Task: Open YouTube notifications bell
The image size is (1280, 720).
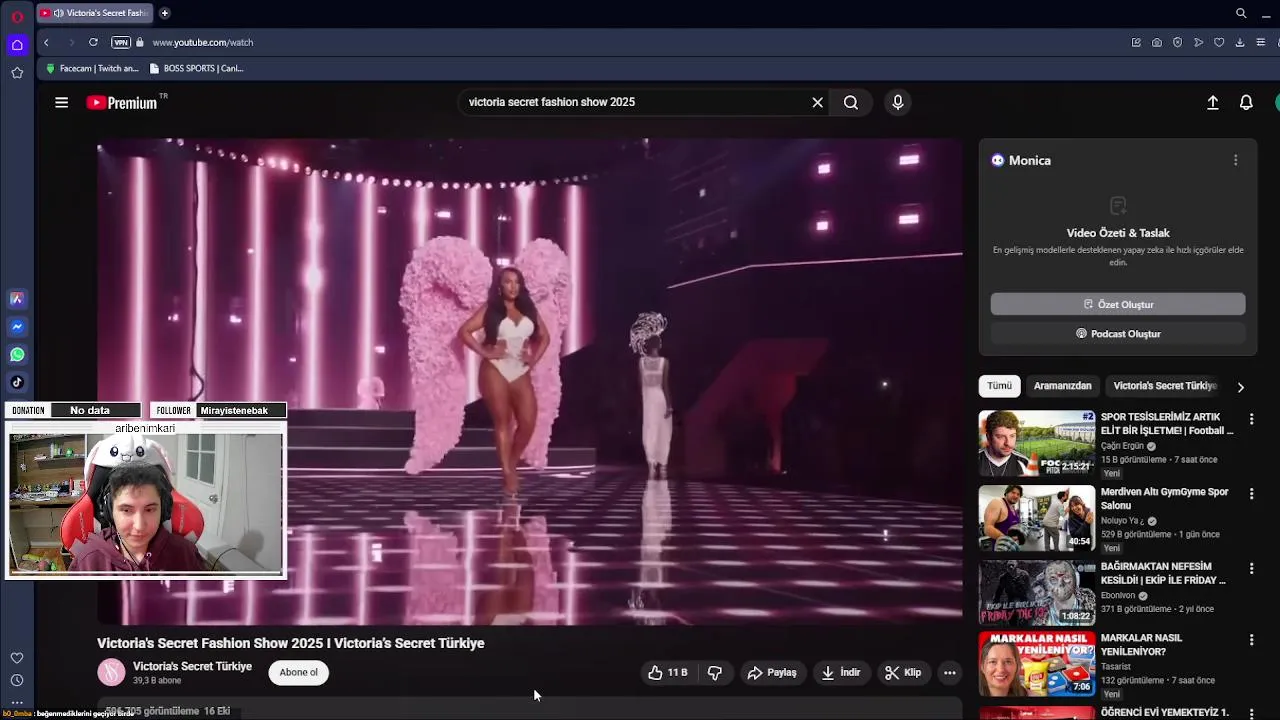Action: click(x=1246, y=102)
